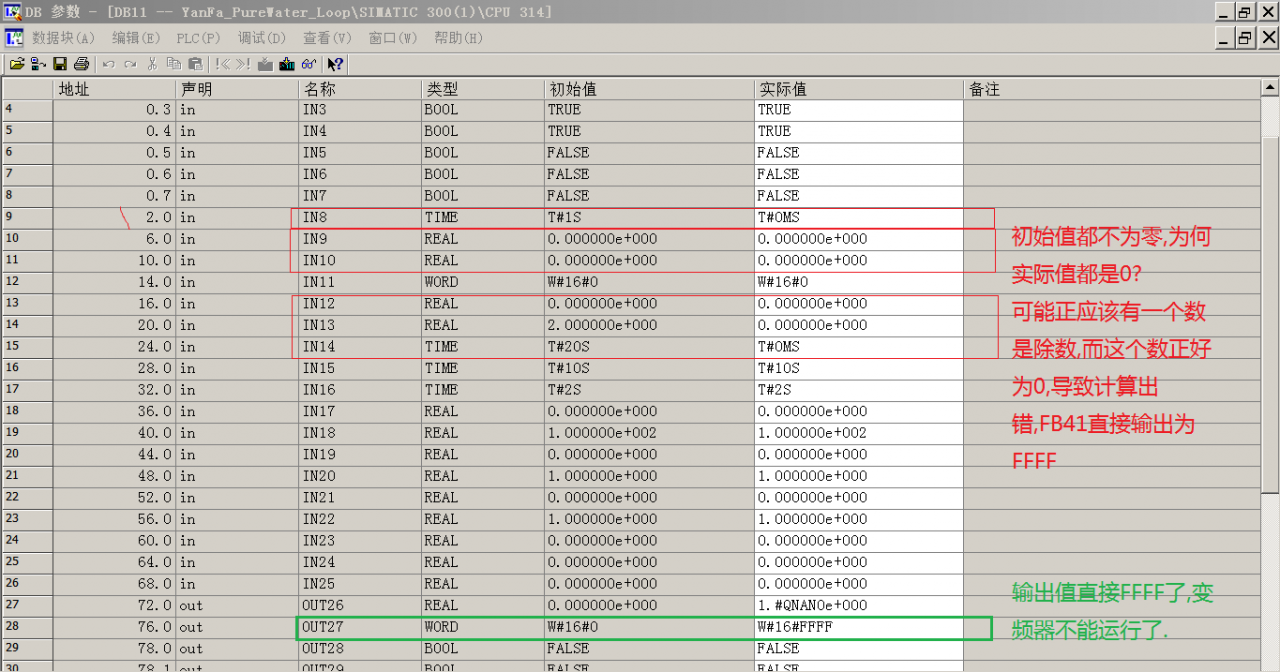Click actual value T#10S of IN15
Image resolution: width=1280 pixels, height=672 pixels.
point(859,368)
